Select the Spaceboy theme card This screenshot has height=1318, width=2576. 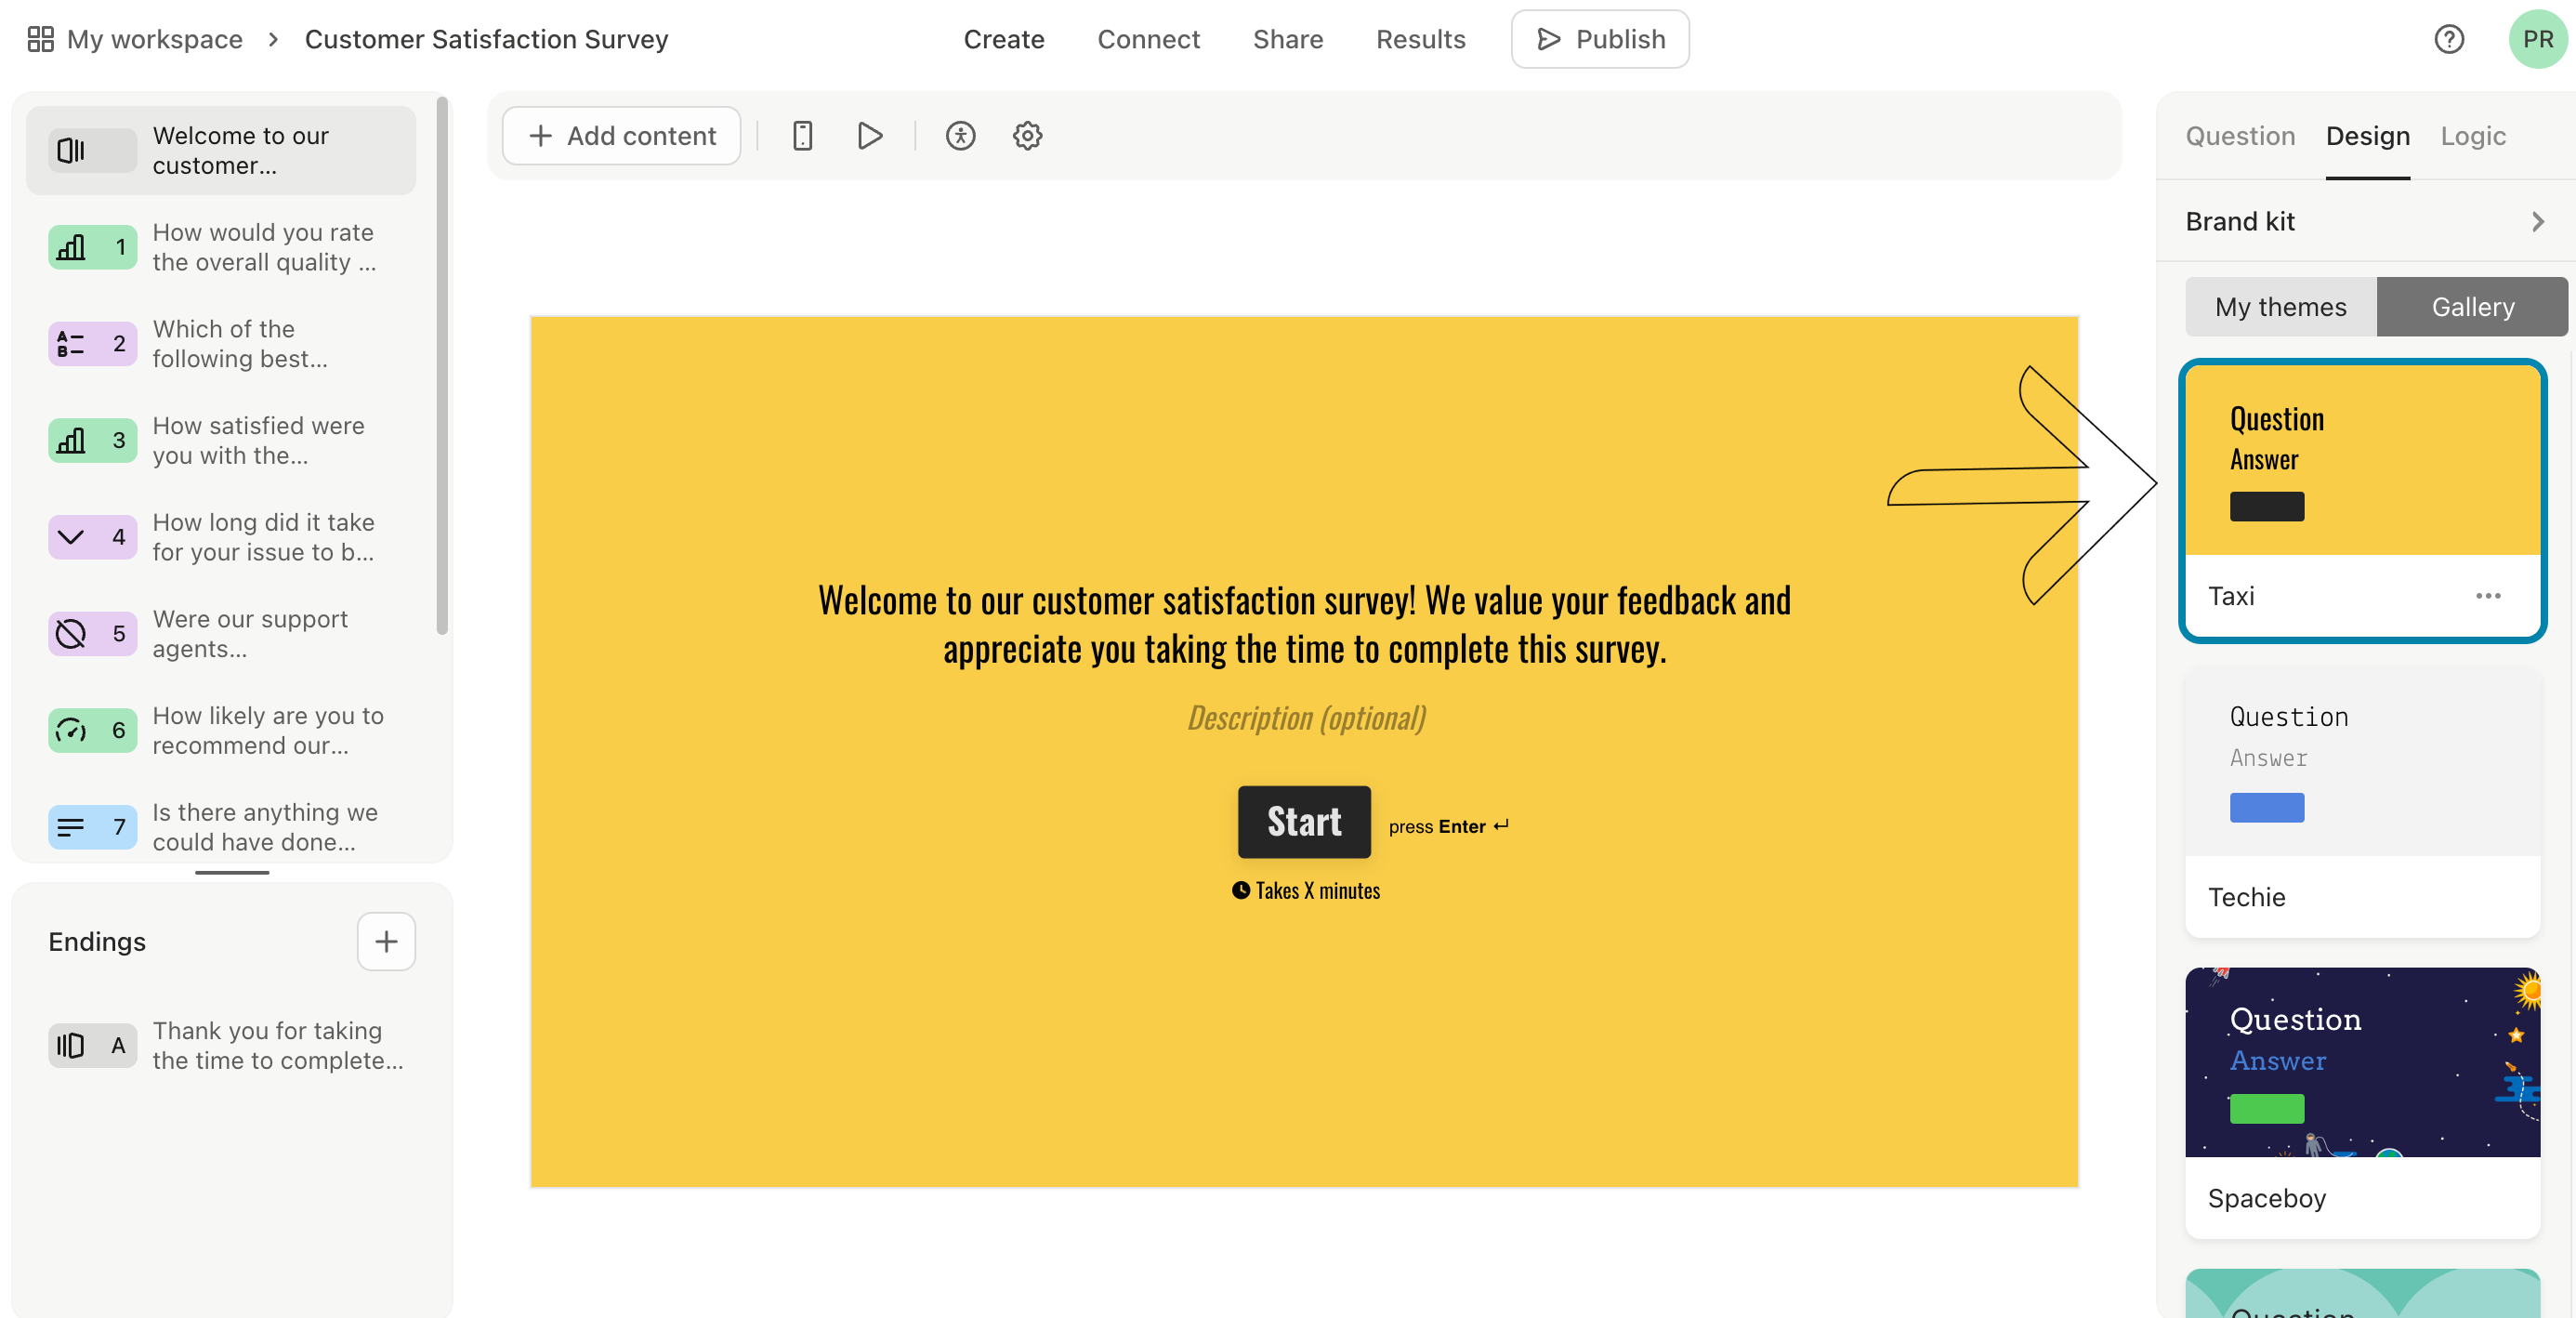coord(2362,1103)
